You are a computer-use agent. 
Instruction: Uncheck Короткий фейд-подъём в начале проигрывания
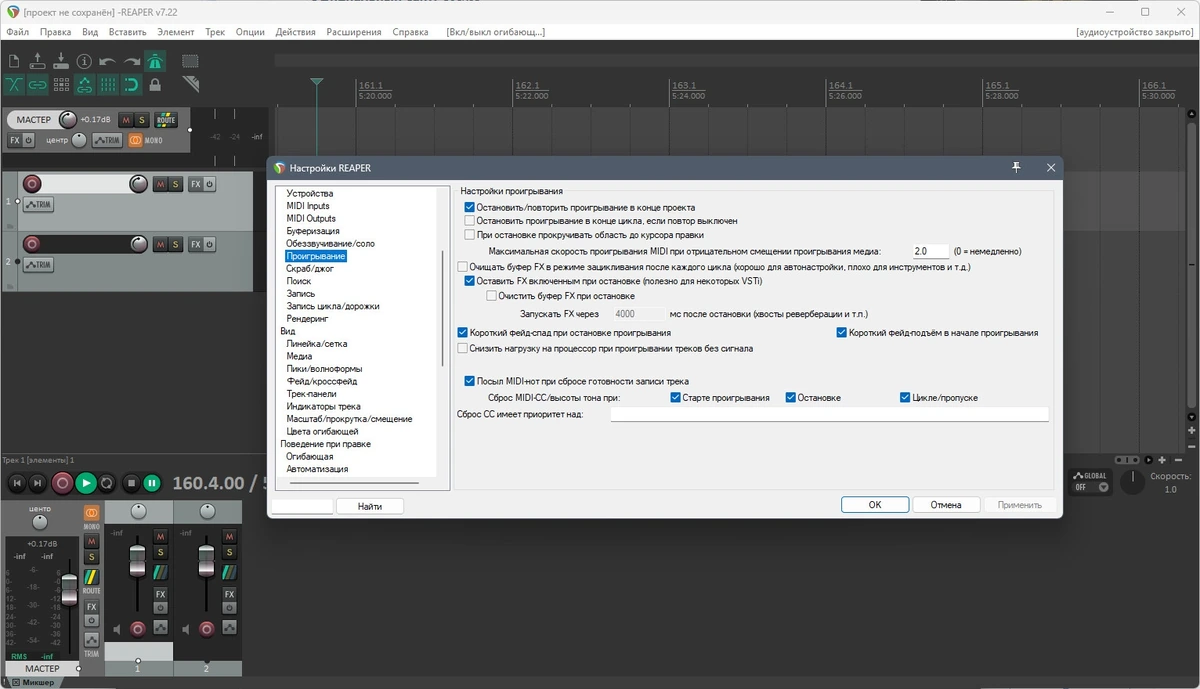point(842,333)
